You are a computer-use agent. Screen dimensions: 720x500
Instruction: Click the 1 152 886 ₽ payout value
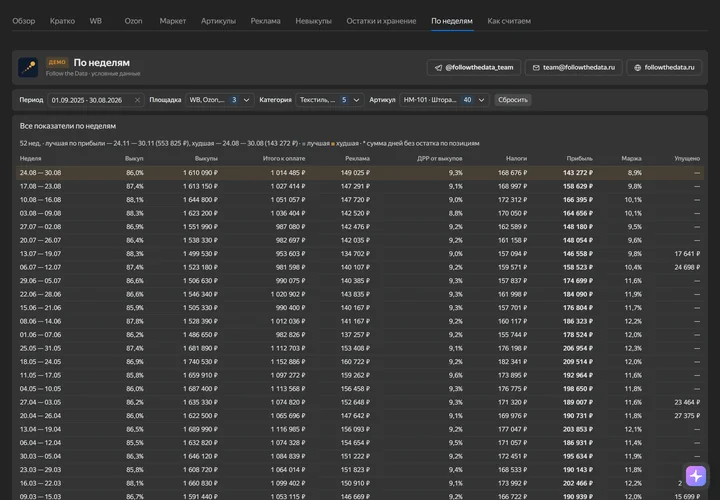[x=287, y=362]
